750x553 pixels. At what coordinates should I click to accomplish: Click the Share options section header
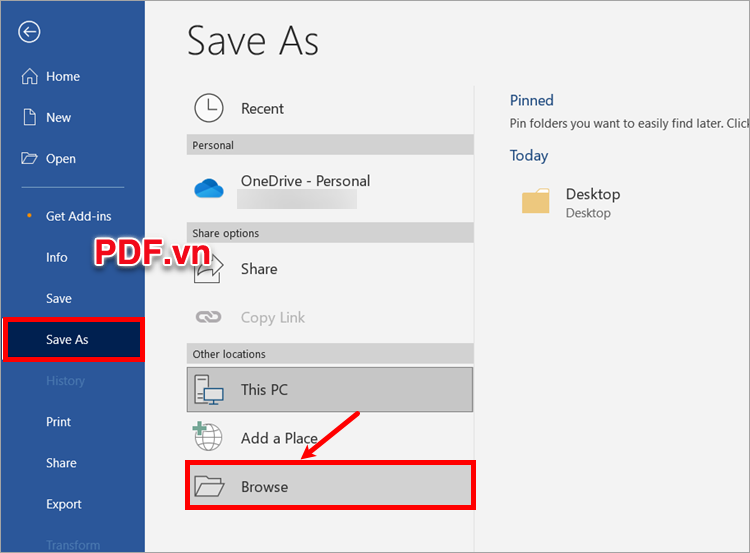[x=330, y=233]
